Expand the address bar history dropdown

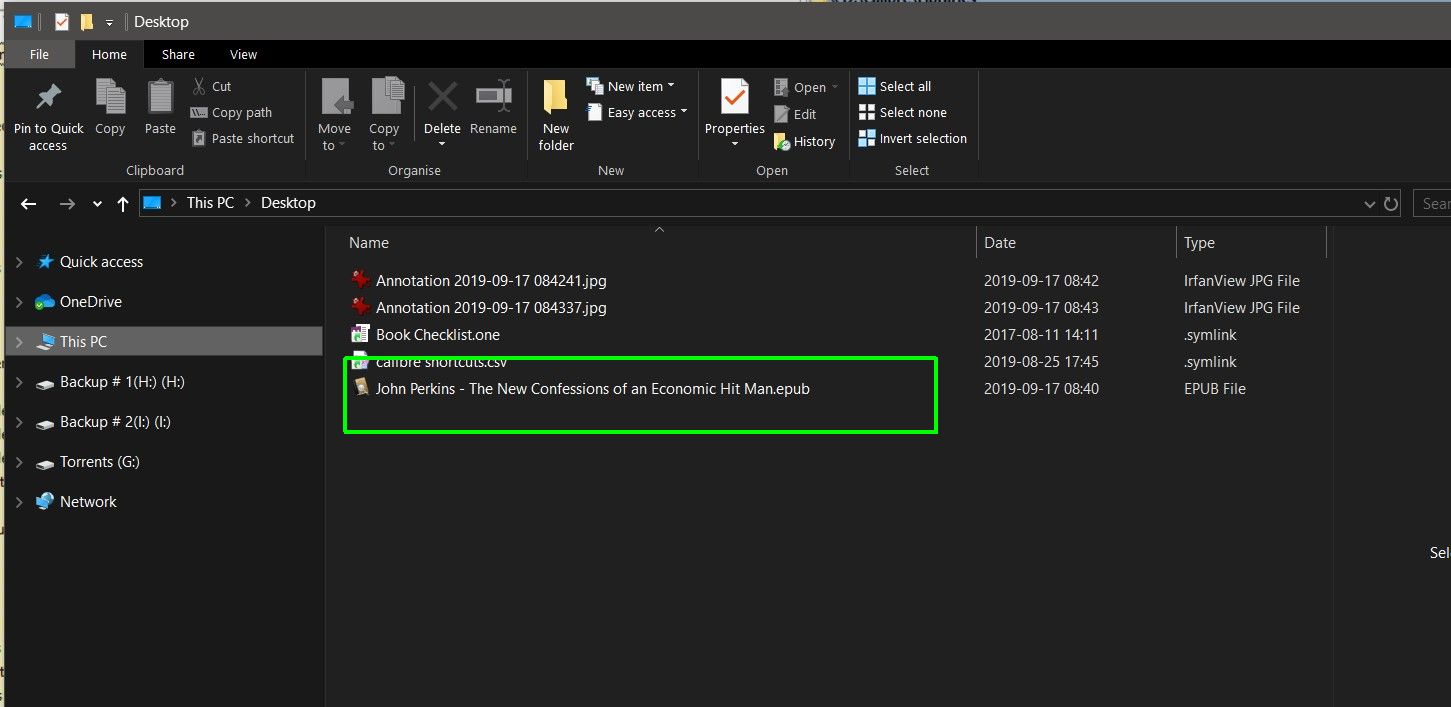1369,203
